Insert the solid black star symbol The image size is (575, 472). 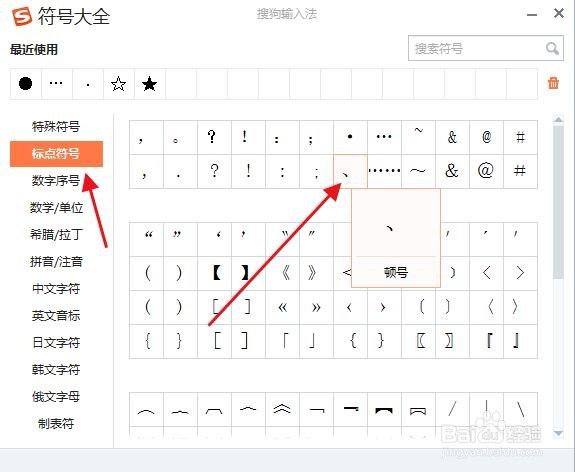150,84
